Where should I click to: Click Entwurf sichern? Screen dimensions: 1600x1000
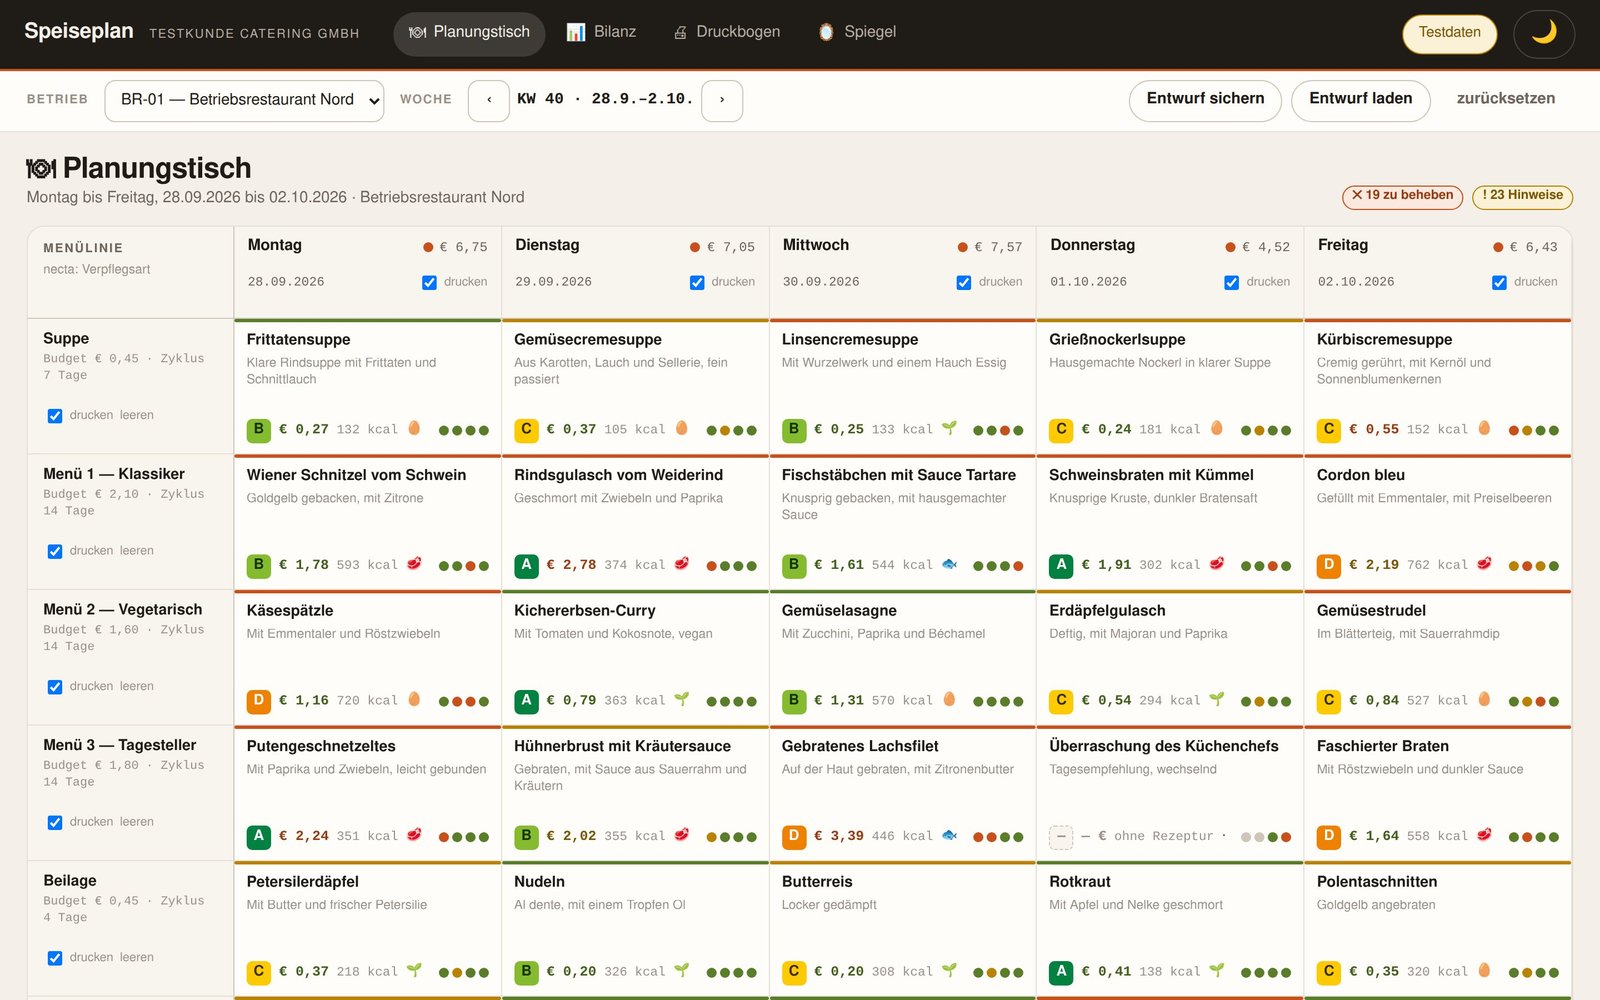[1205, 100]
